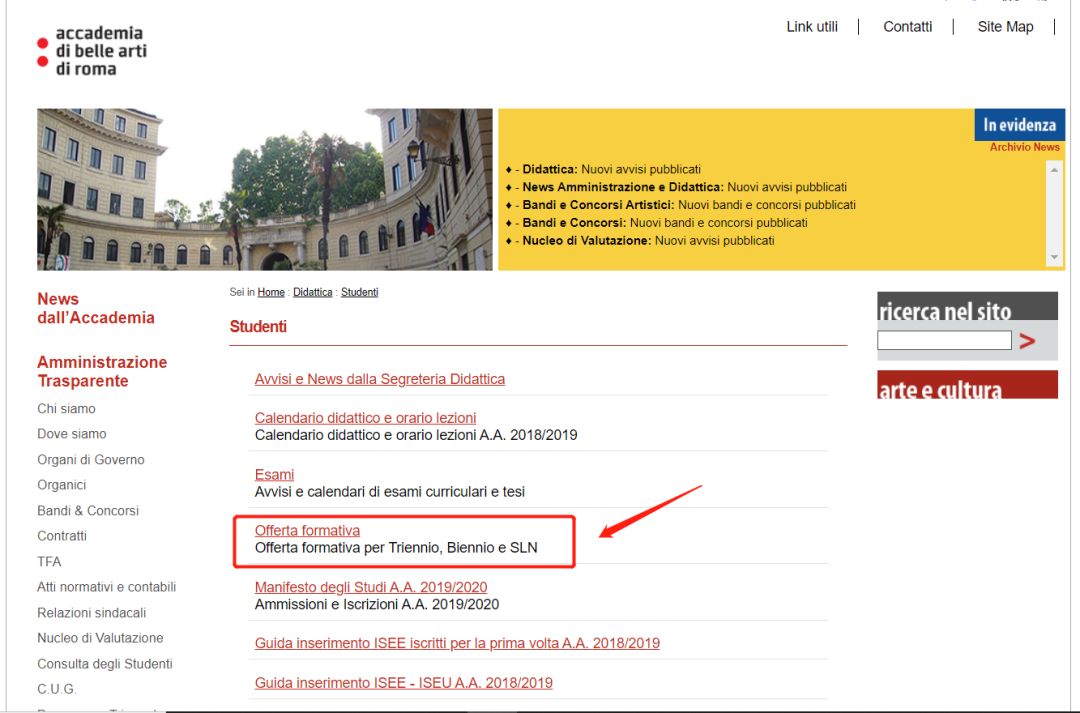Click the Accademia di Belle Arti logo
1080x713 pixels.
point(92,52)
